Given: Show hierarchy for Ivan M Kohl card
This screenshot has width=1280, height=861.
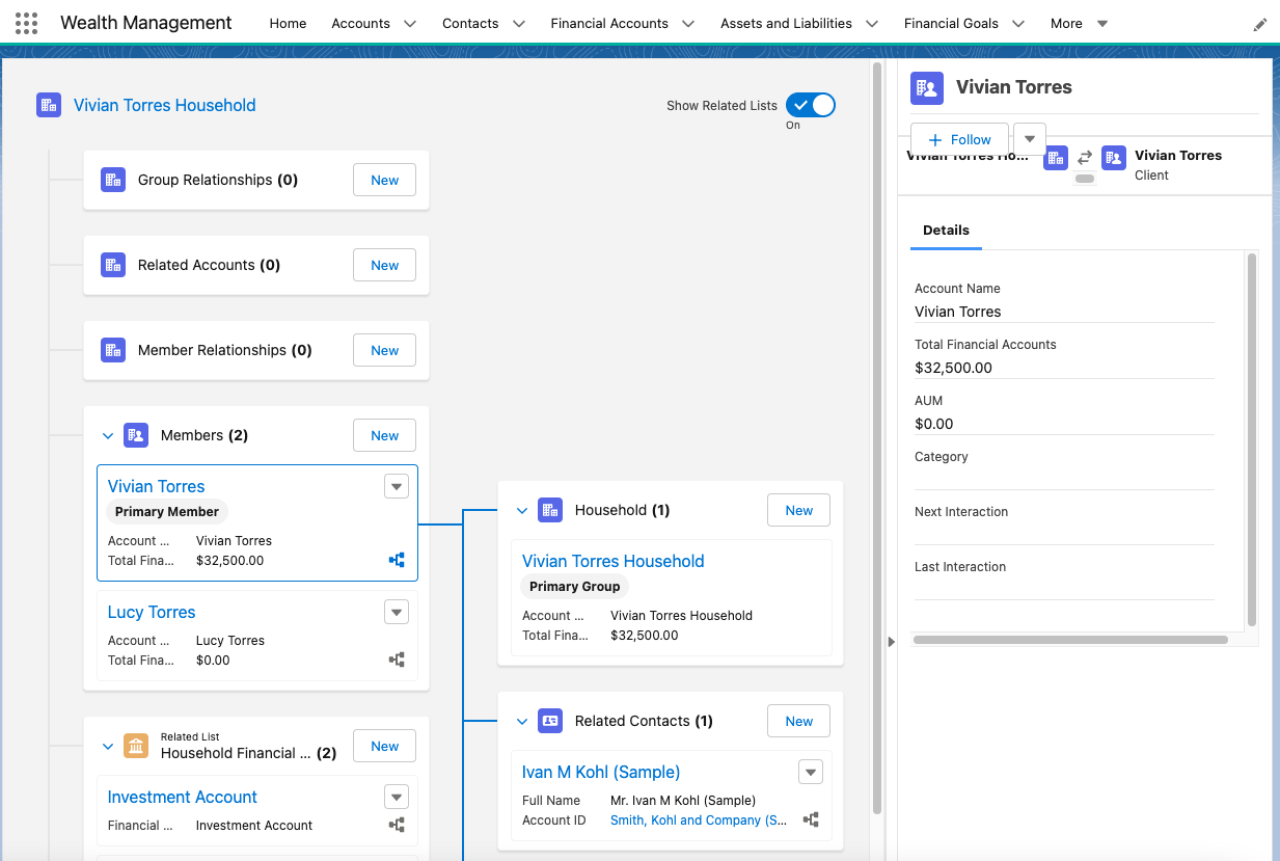Looking at the screenshot, I should [811, 820].
